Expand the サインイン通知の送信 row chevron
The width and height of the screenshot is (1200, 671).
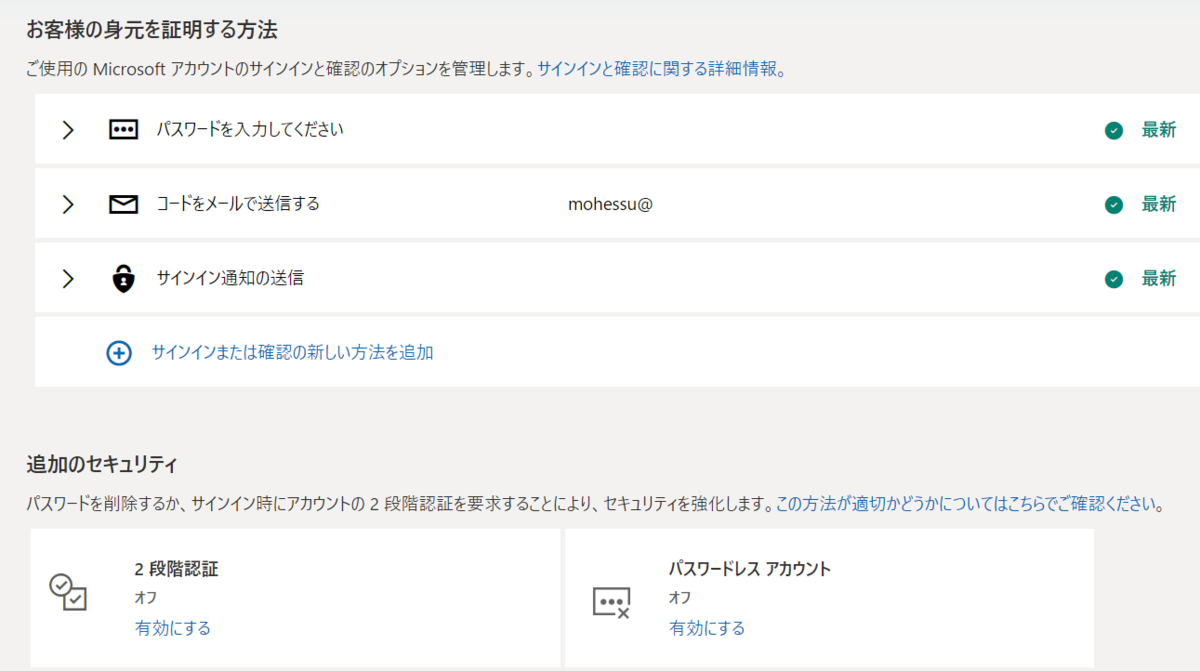tap(68, 279)
